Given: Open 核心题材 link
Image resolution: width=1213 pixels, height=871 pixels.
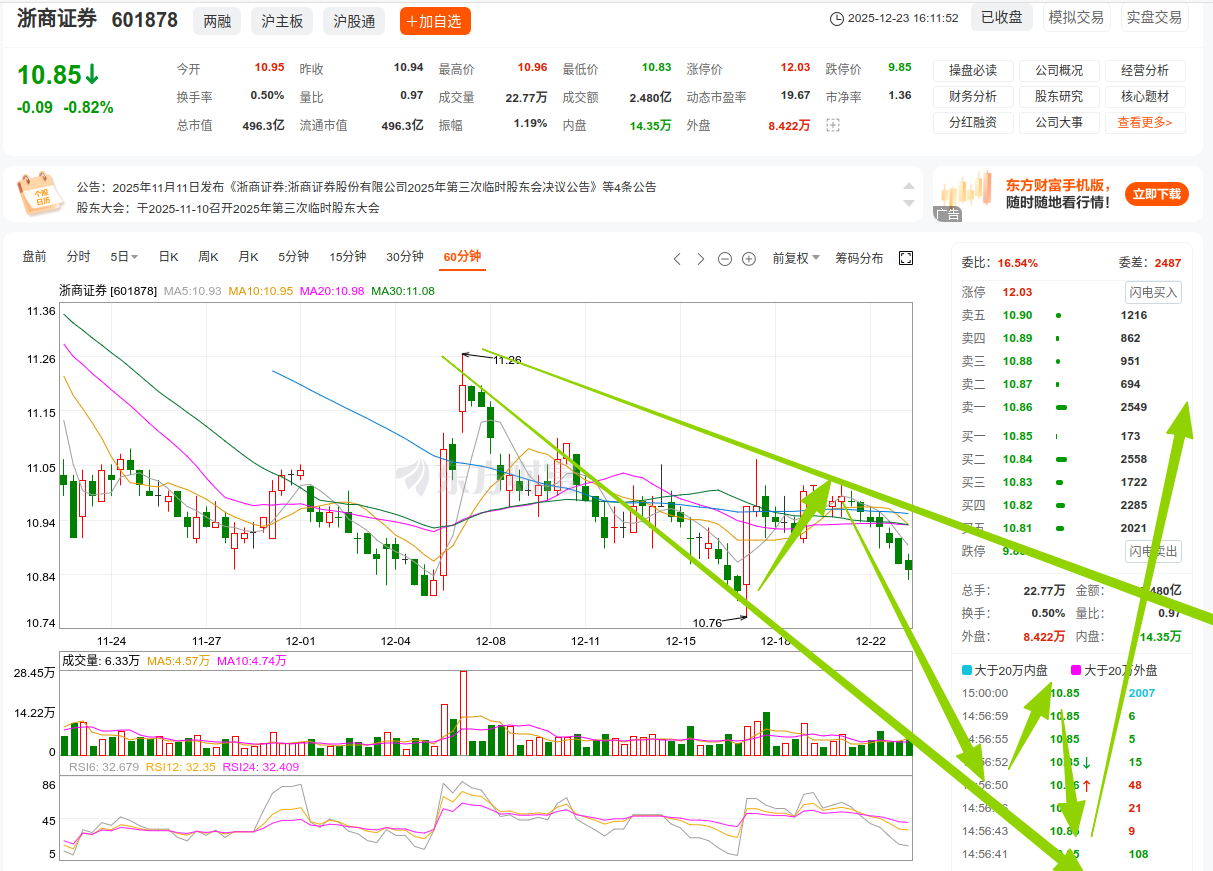Looking at the screenshot, I should 1145,96.
